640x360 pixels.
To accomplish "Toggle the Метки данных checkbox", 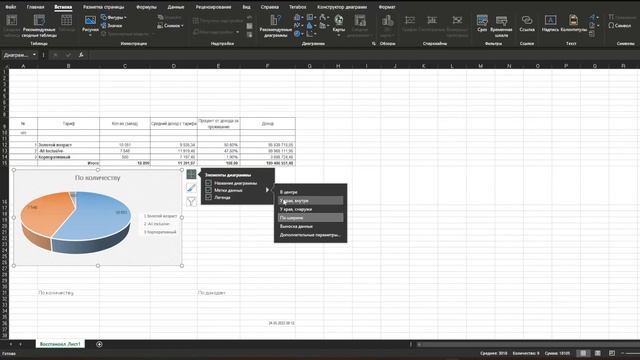I will pos(209,190).
